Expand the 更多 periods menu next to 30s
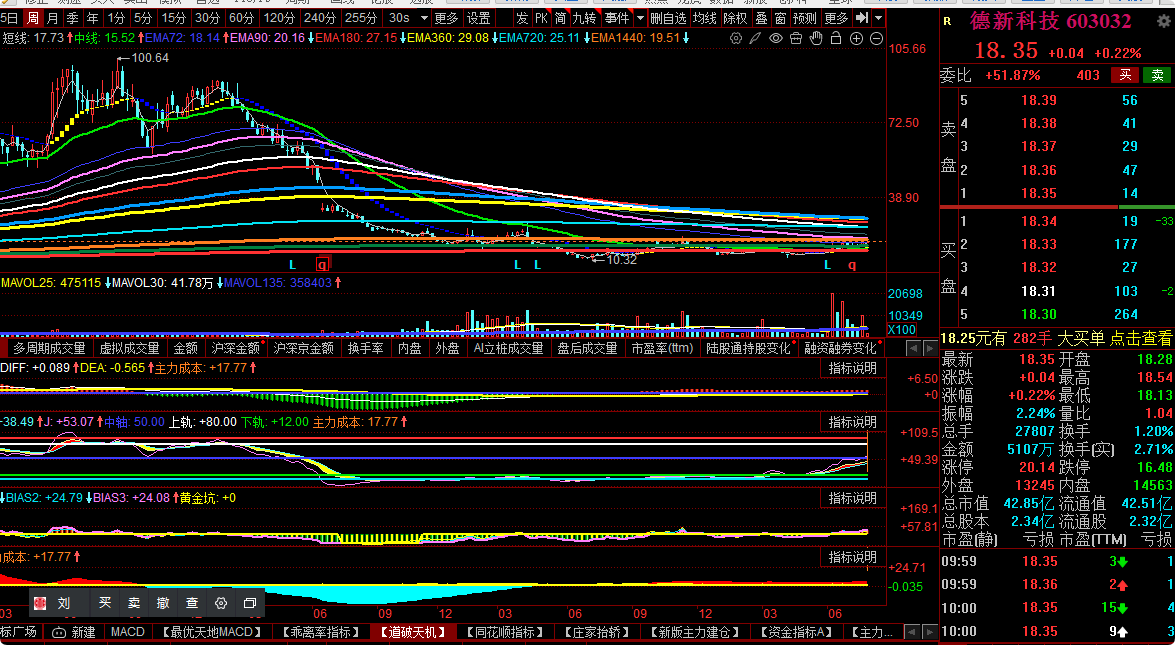The height and width of the screenshot is (645, 1175). [447, 17]
